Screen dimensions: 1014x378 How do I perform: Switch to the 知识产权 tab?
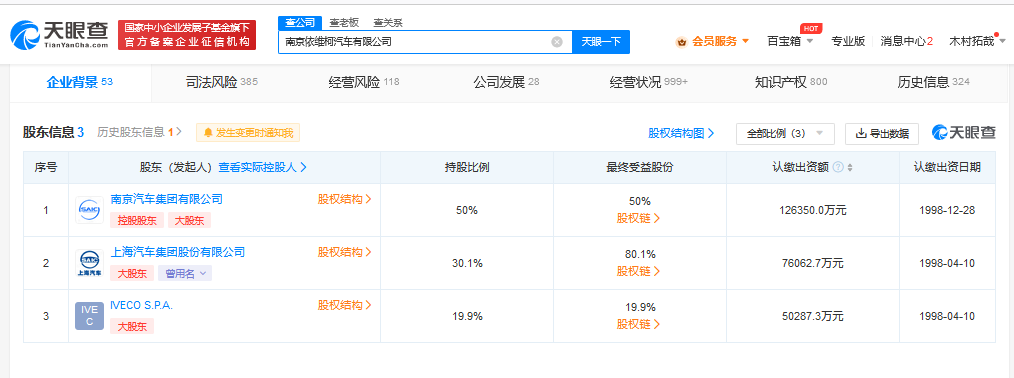coord(791,83)
